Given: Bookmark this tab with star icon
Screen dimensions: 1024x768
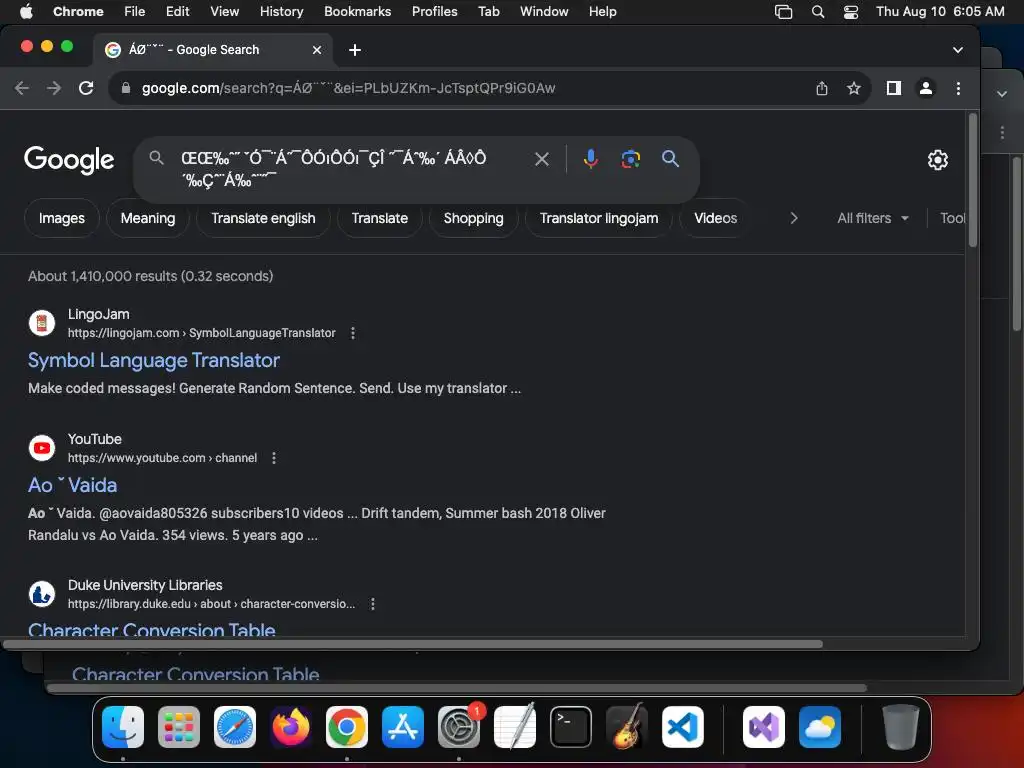Looking at the screenshot, I should (854, 88).
